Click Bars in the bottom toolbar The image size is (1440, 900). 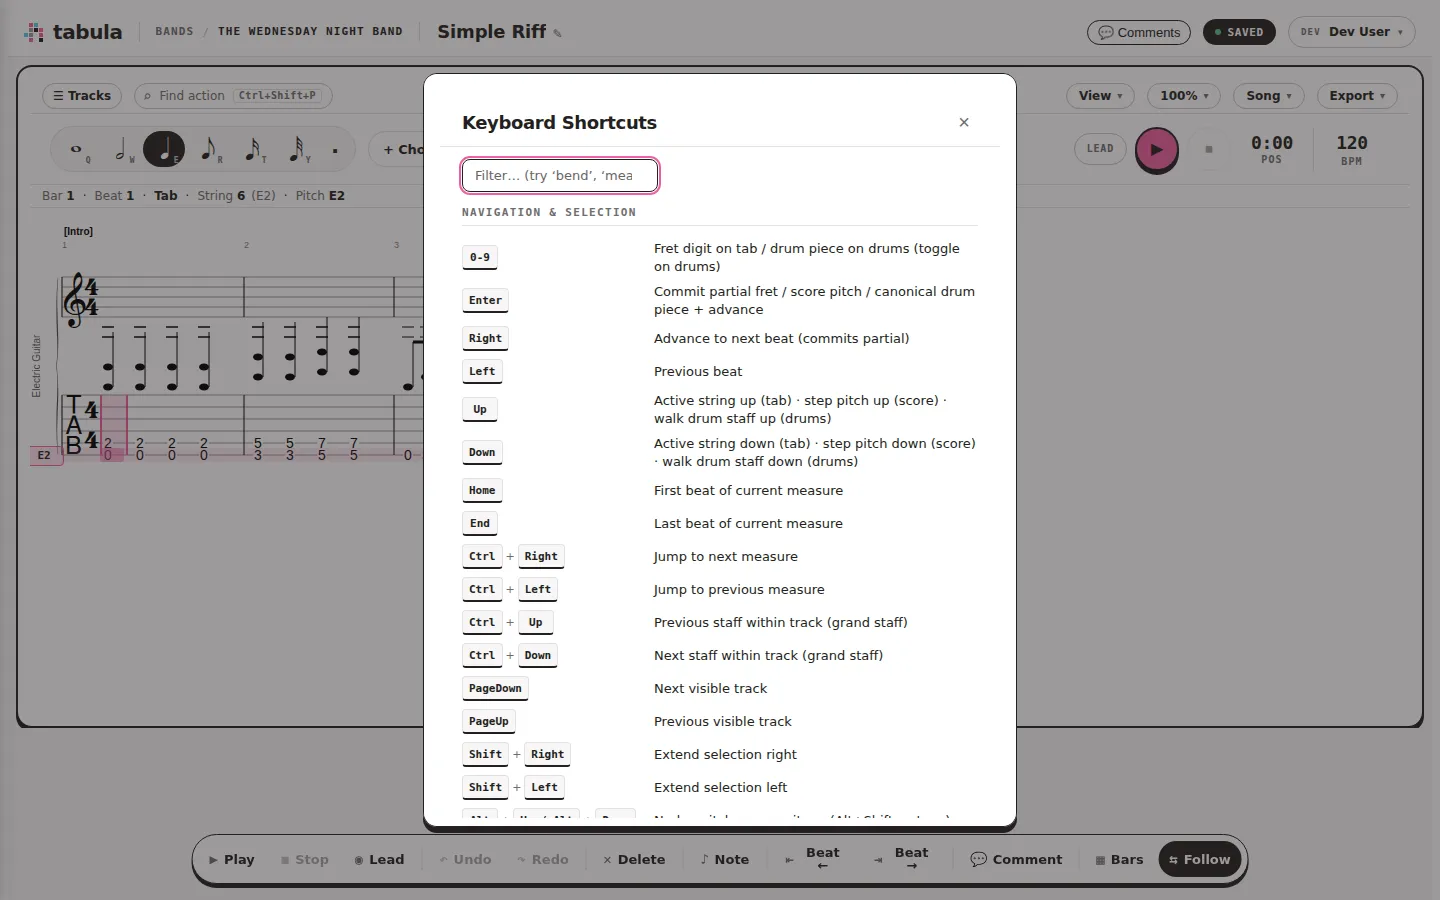coord(1119,860)
